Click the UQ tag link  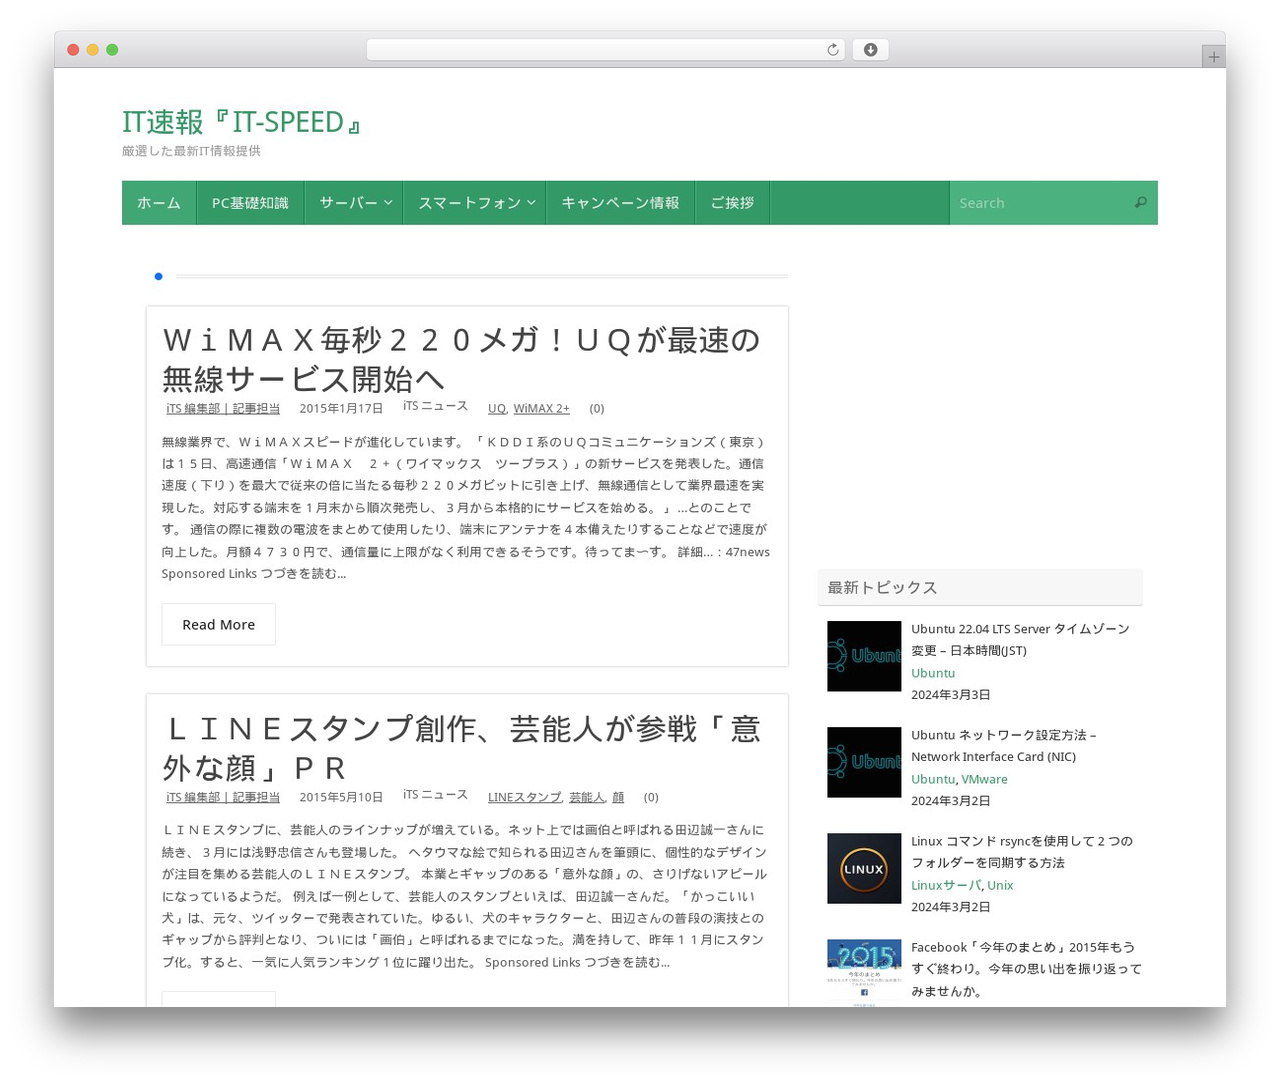click(497, 408)
